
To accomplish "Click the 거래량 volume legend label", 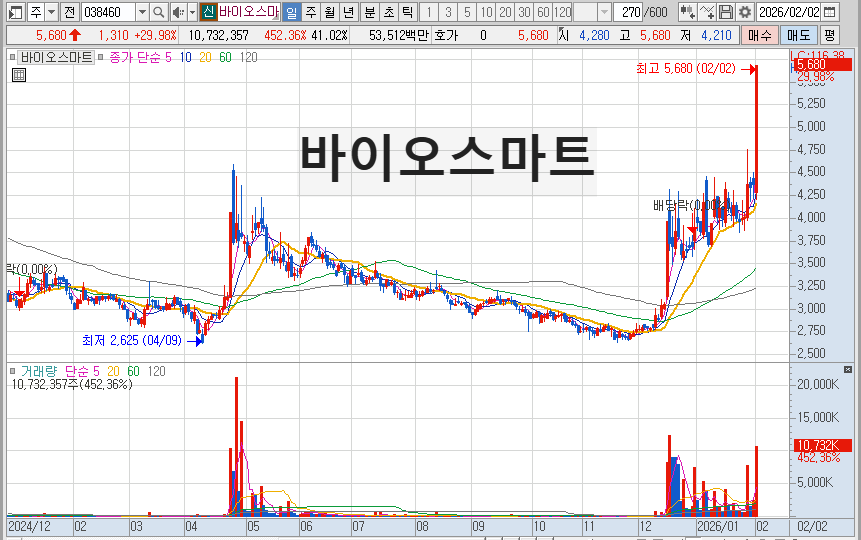I will point(38,371).
